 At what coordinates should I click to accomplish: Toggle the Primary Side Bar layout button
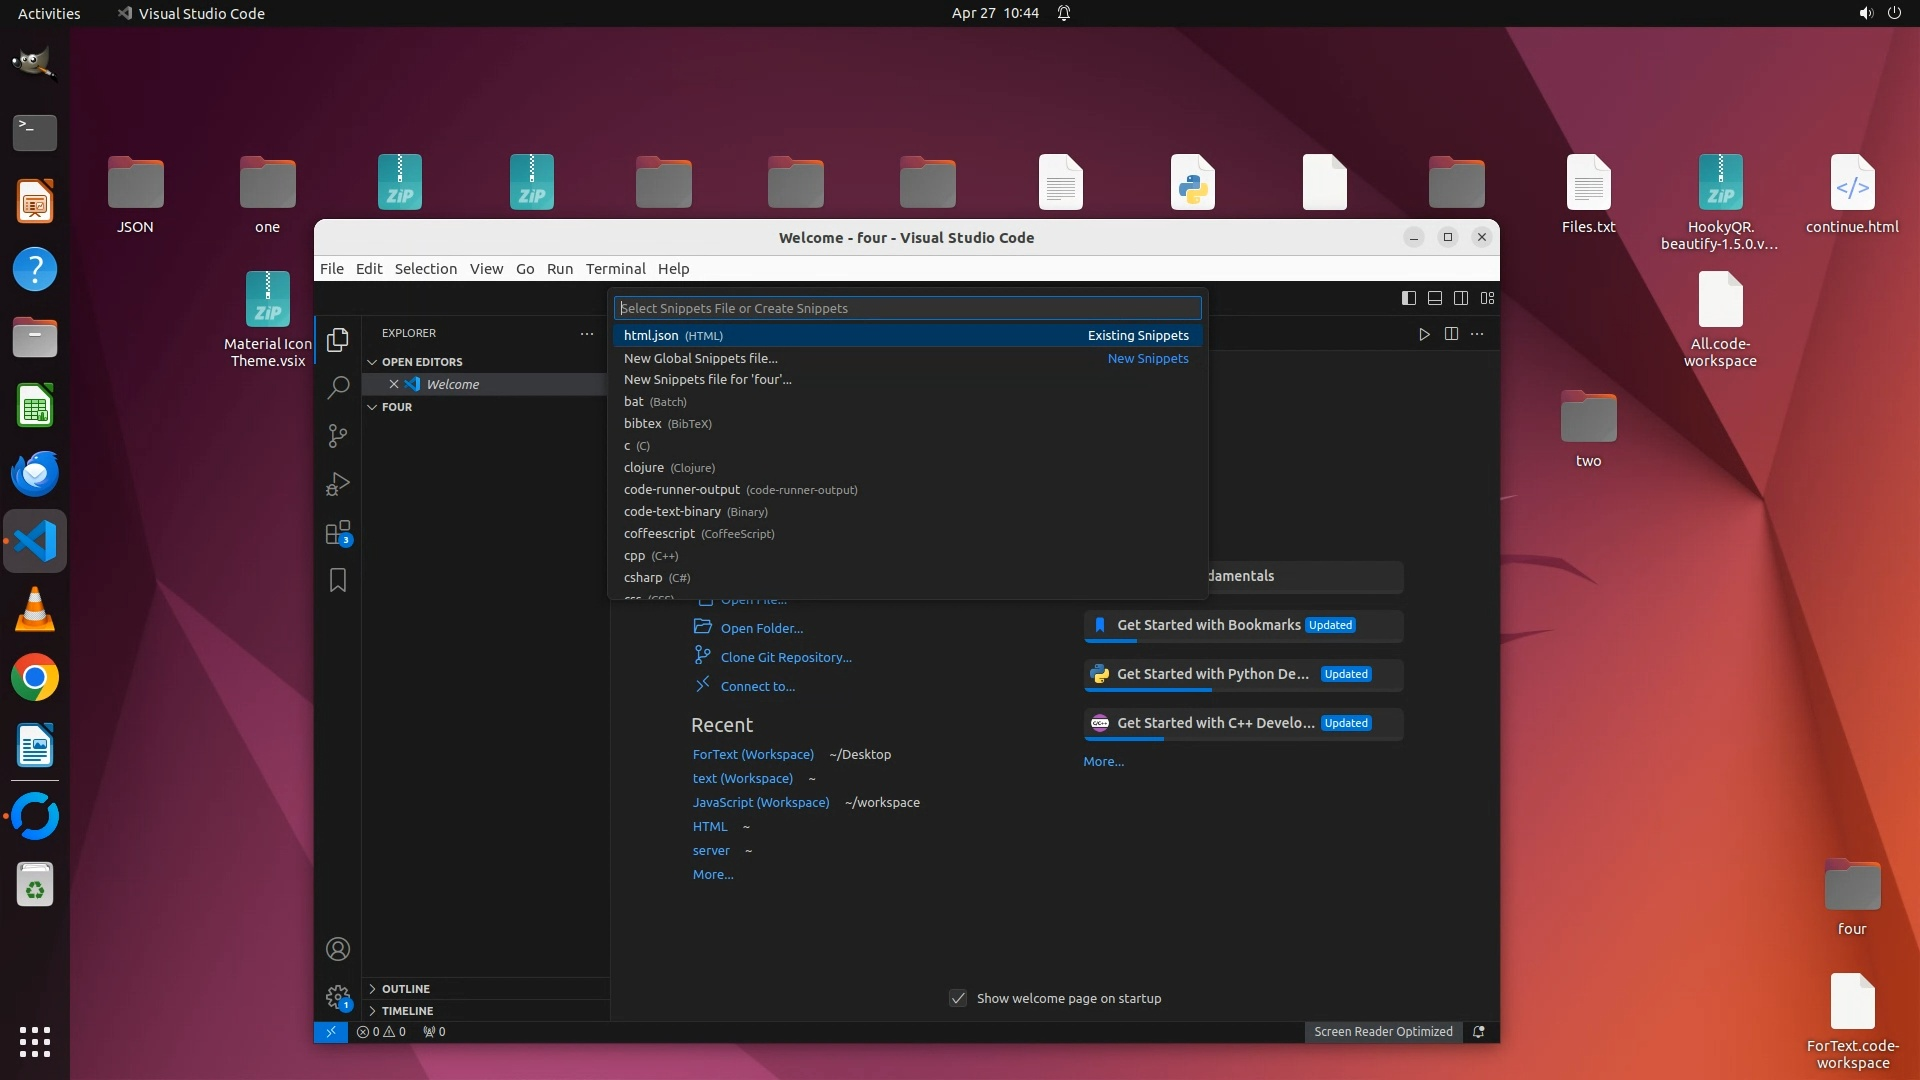click(x=1408, y=298)
